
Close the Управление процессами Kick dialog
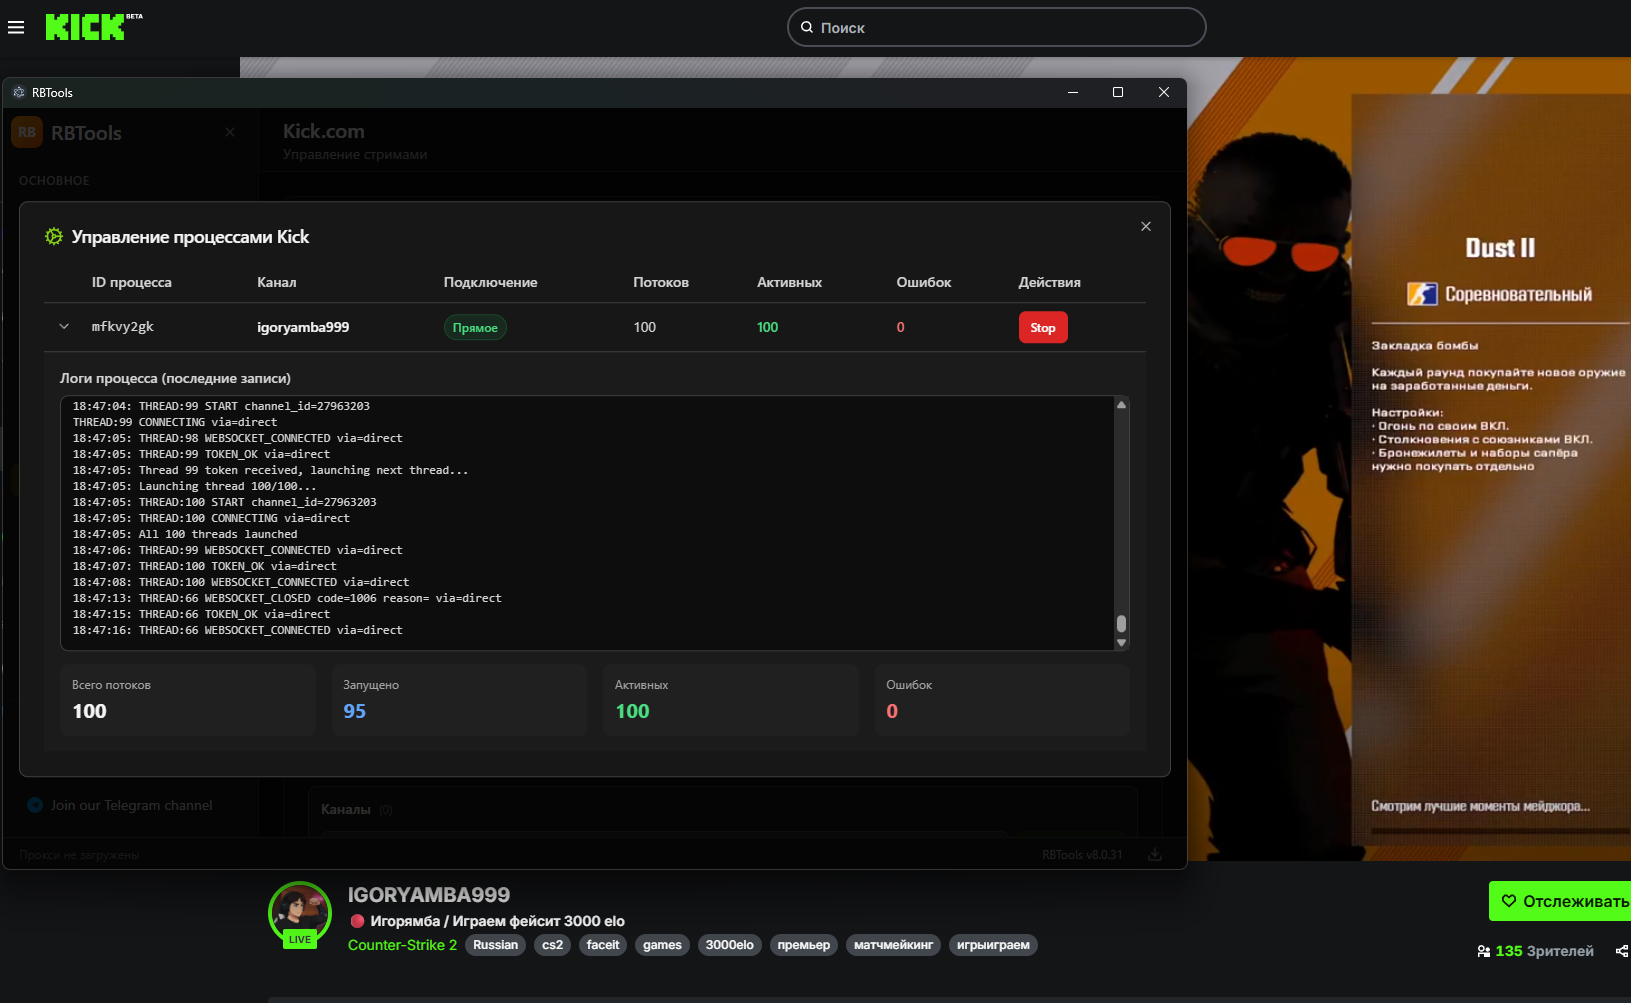(x=1146, y=227)
